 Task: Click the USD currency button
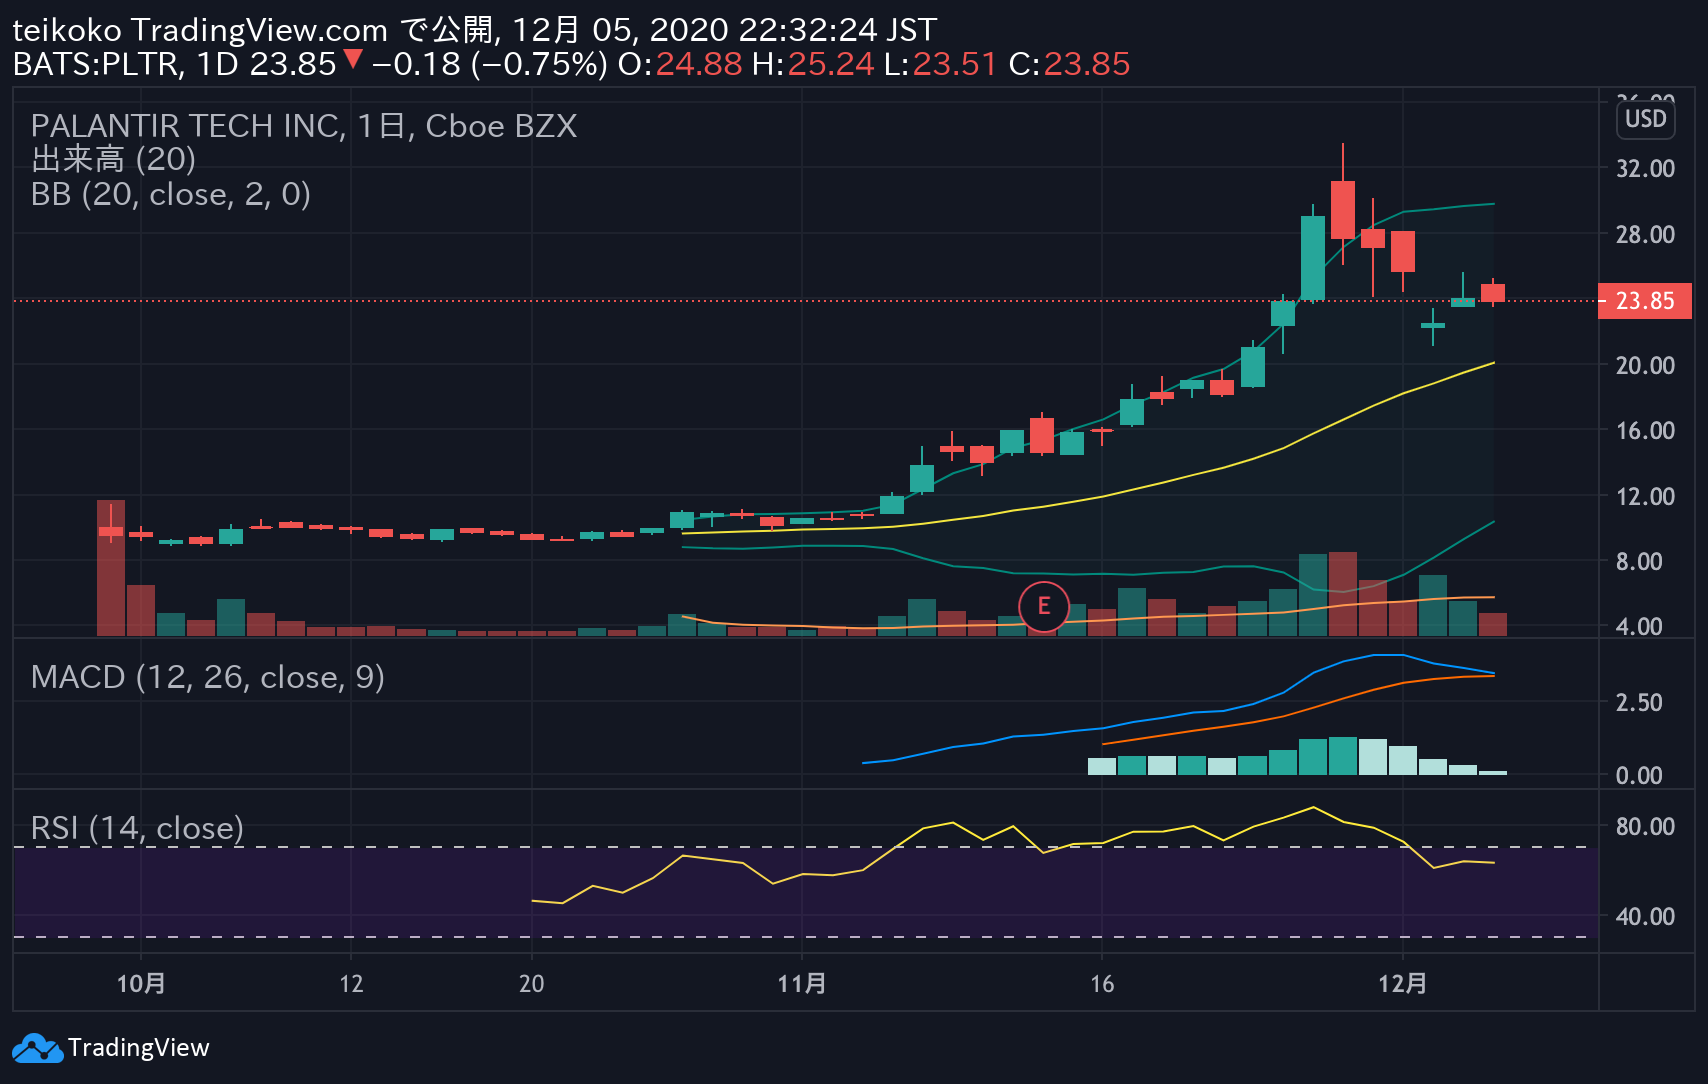(1645, 119)
